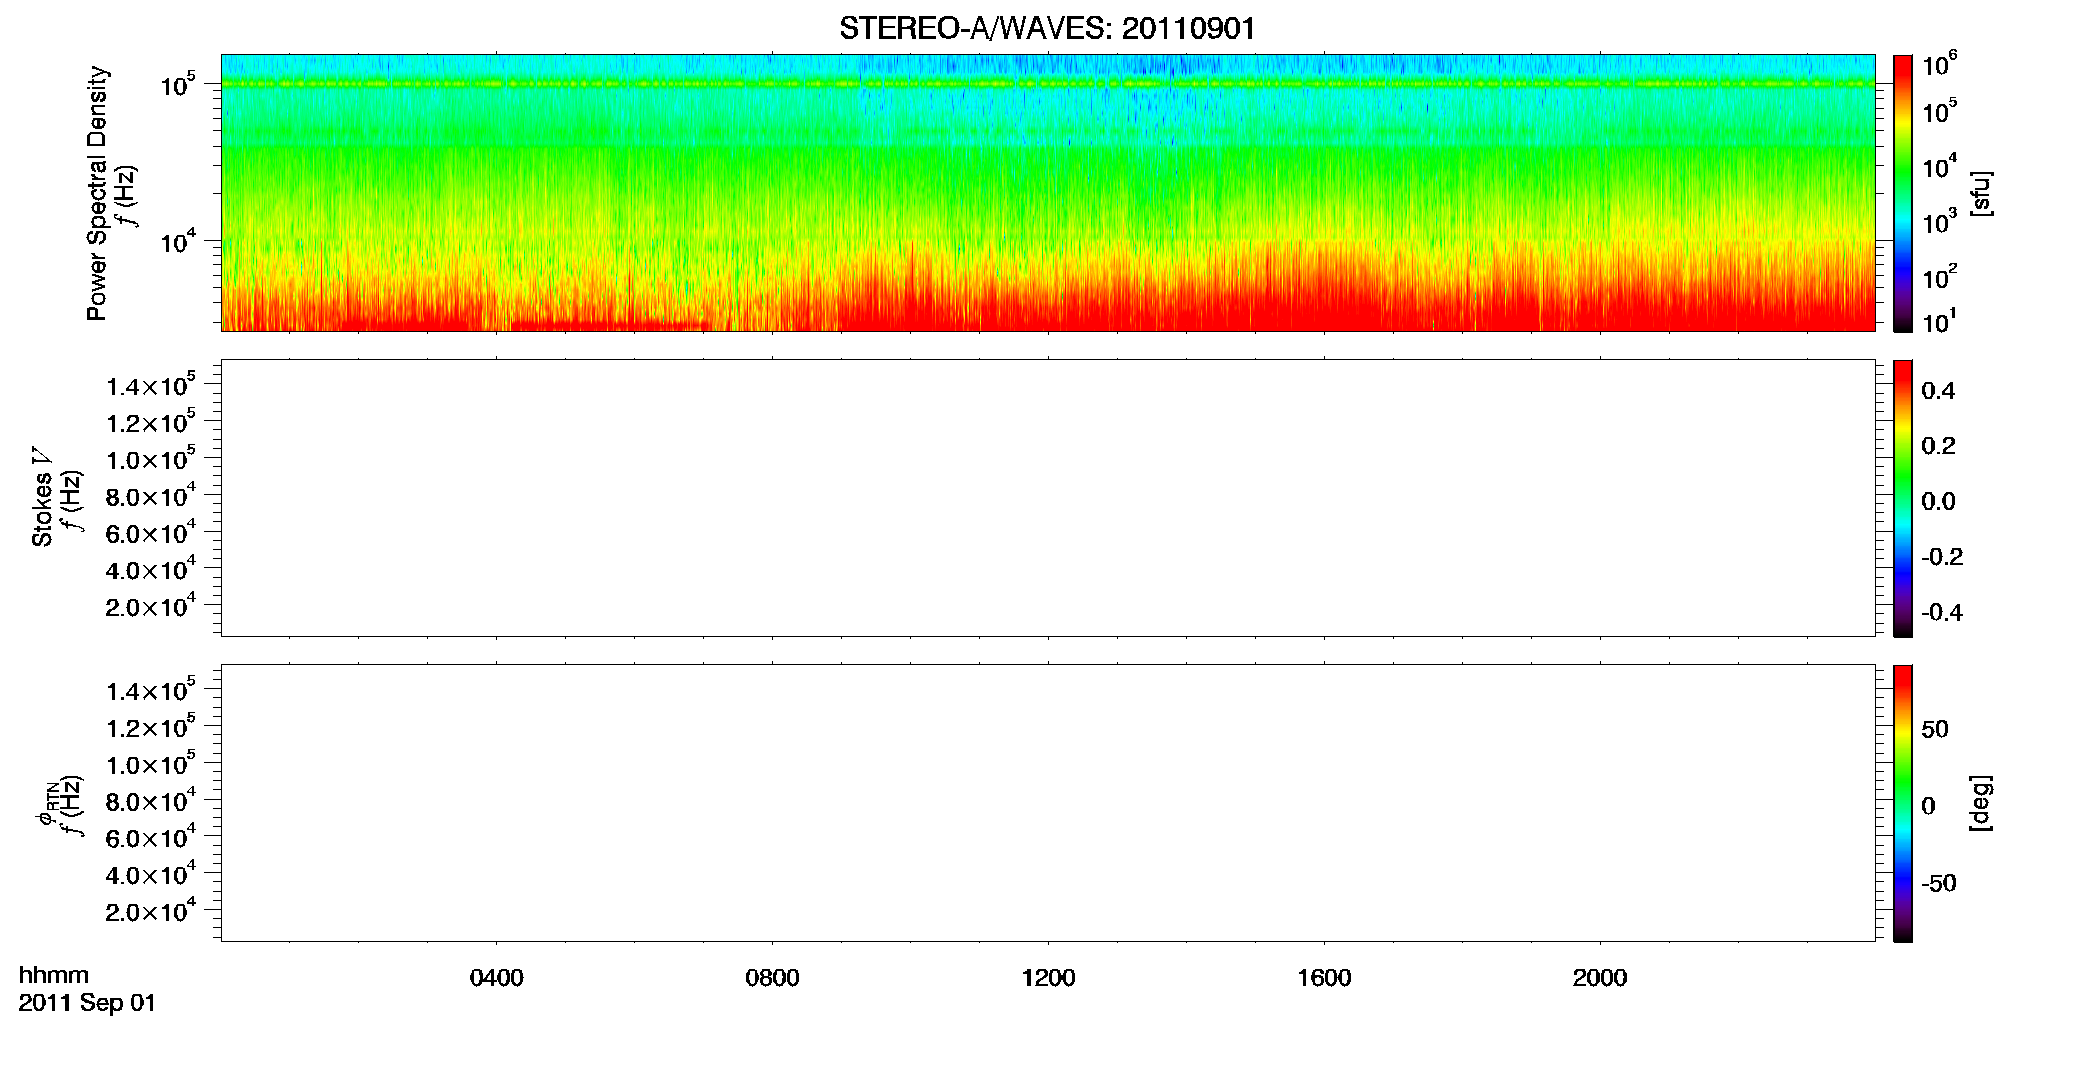The height and width of the screenshot is (1080, 2096).
Task: Click the power spectral density color bar
Action: click(1903, 193)
